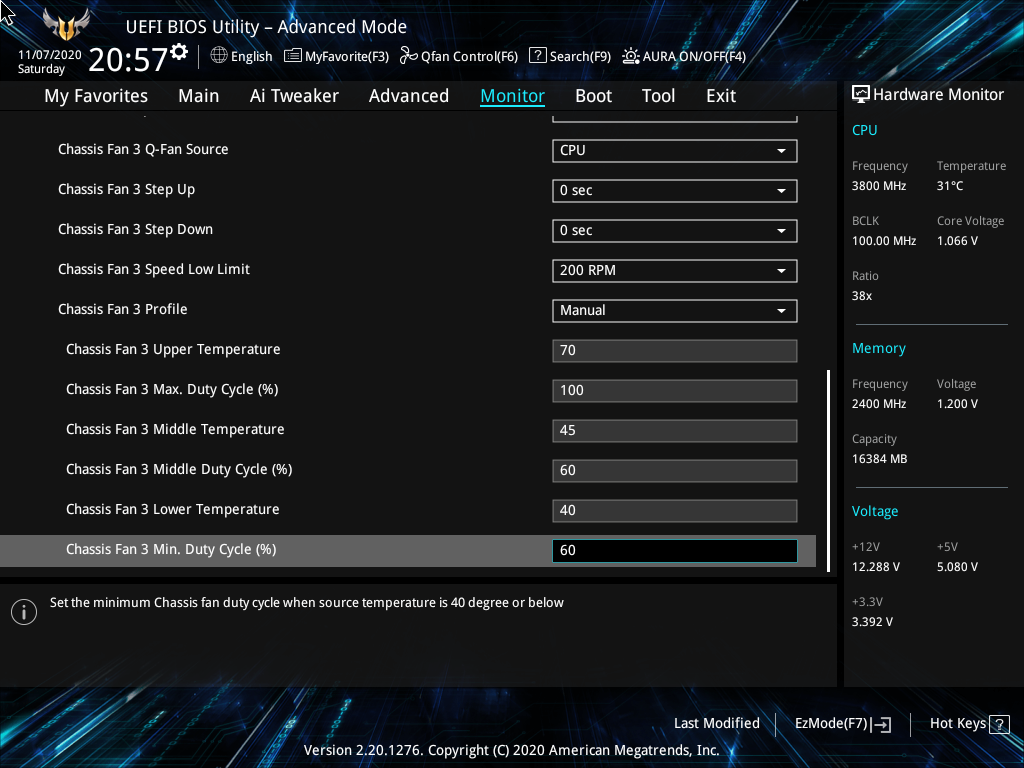Click the info icon in help area
This screenshot has width=1024, height=768.
pos(24,612)
